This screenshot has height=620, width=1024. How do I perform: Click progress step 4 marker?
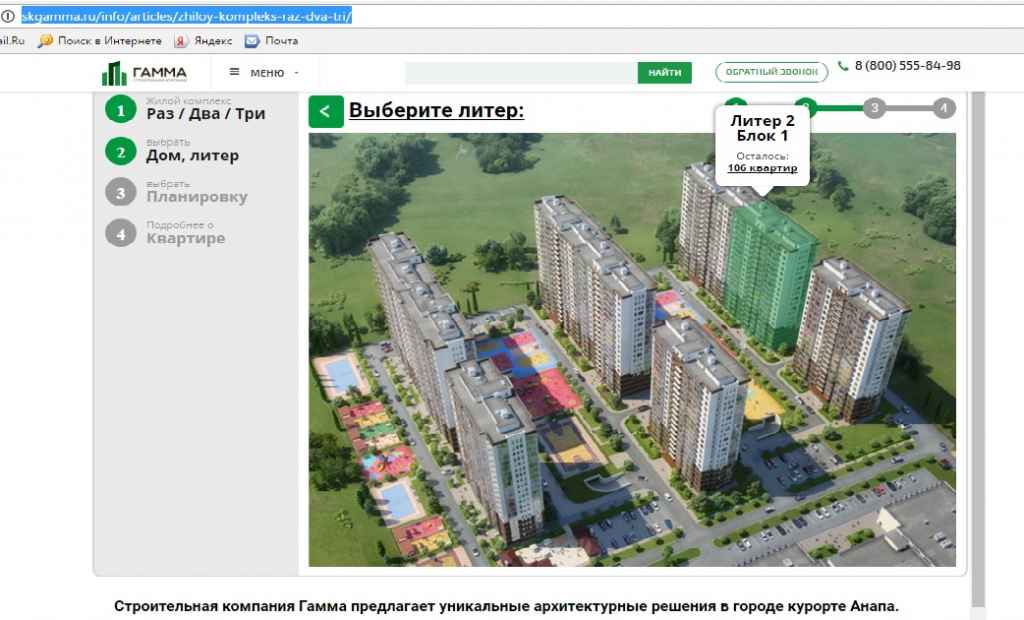pos(944,108)
